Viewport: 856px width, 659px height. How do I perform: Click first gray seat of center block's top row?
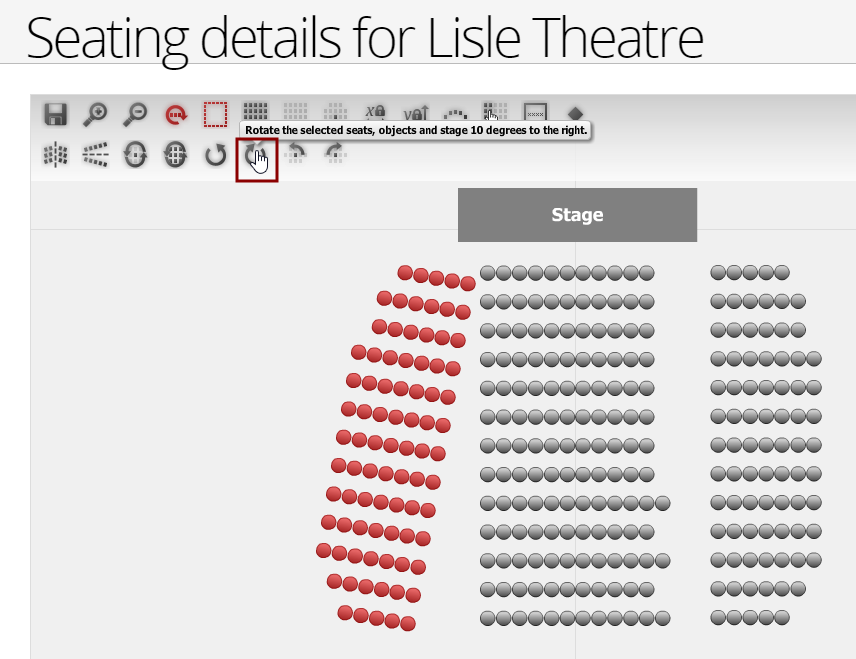pos(487,272)
